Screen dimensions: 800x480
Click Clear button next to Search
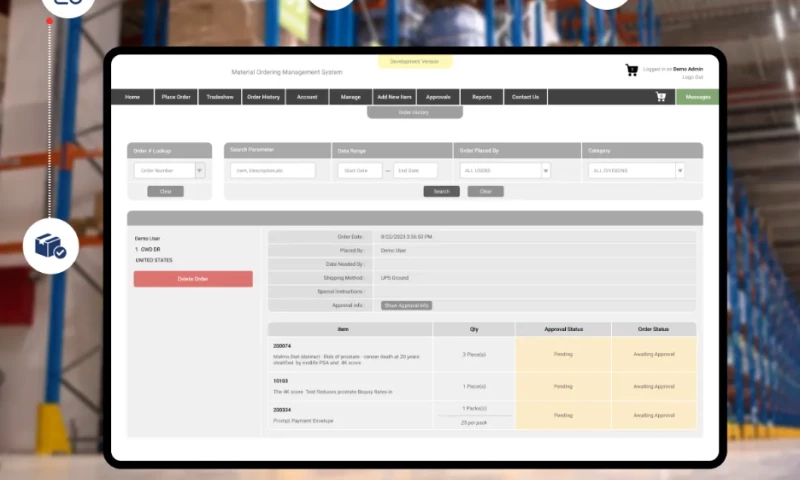[485, 191]
